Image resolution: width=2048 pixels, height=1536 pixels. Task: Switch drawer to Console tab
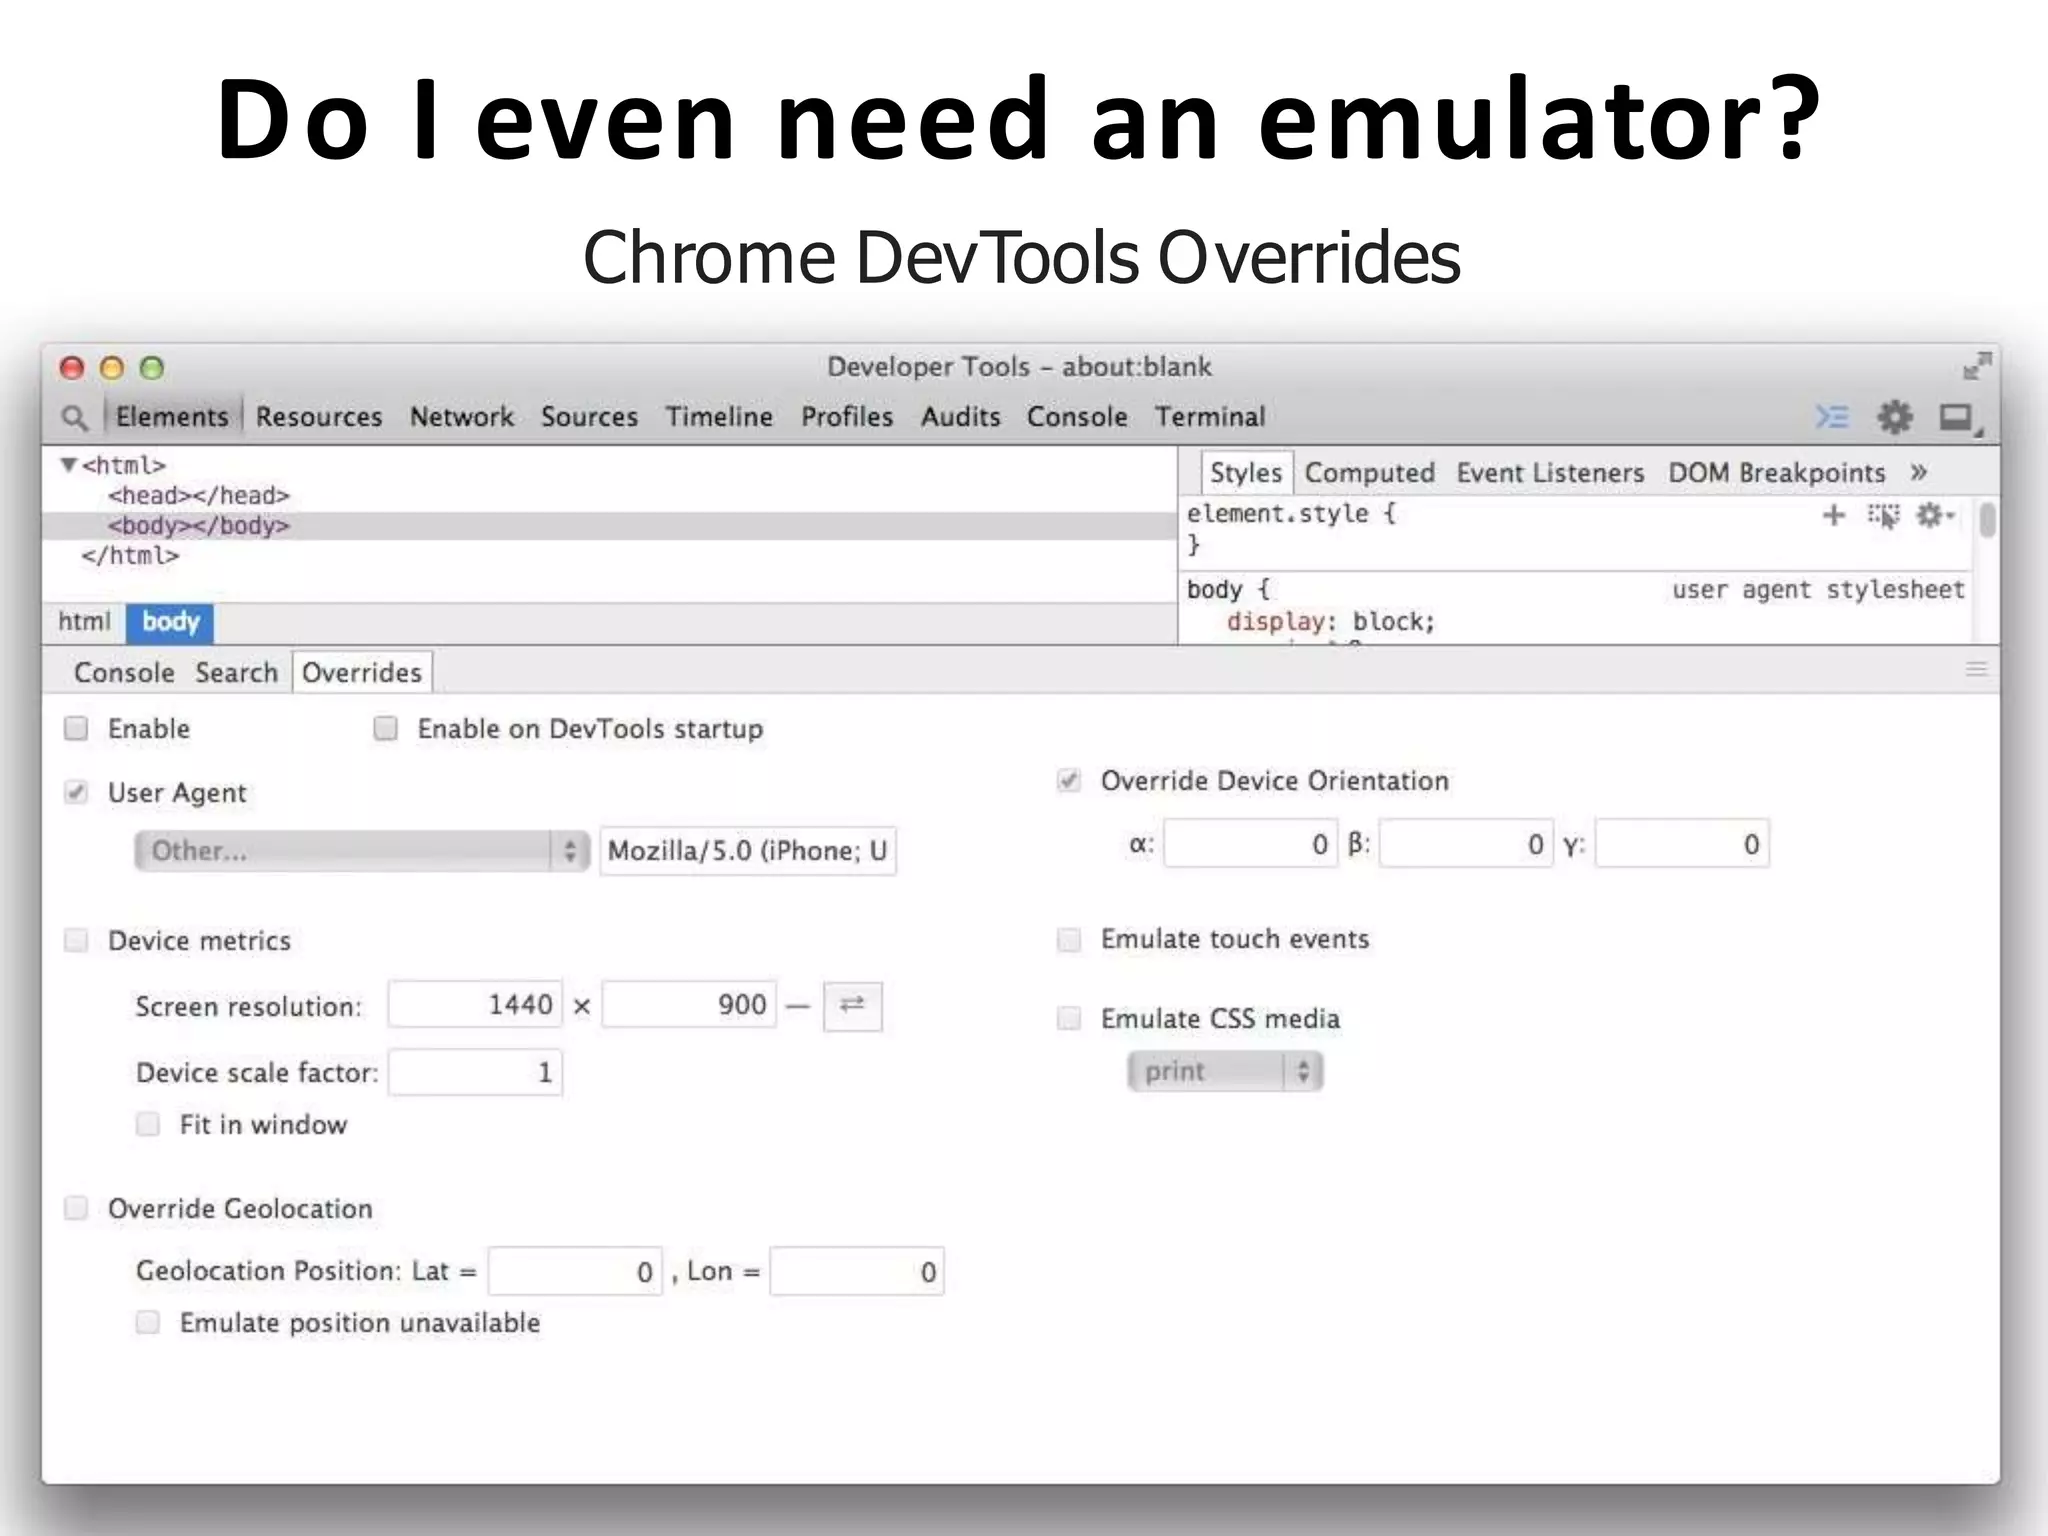pos(124,672)
